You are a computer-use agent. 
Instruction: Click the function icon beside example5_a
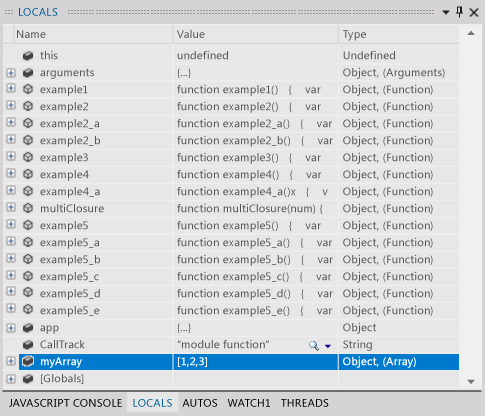[28, 242]
